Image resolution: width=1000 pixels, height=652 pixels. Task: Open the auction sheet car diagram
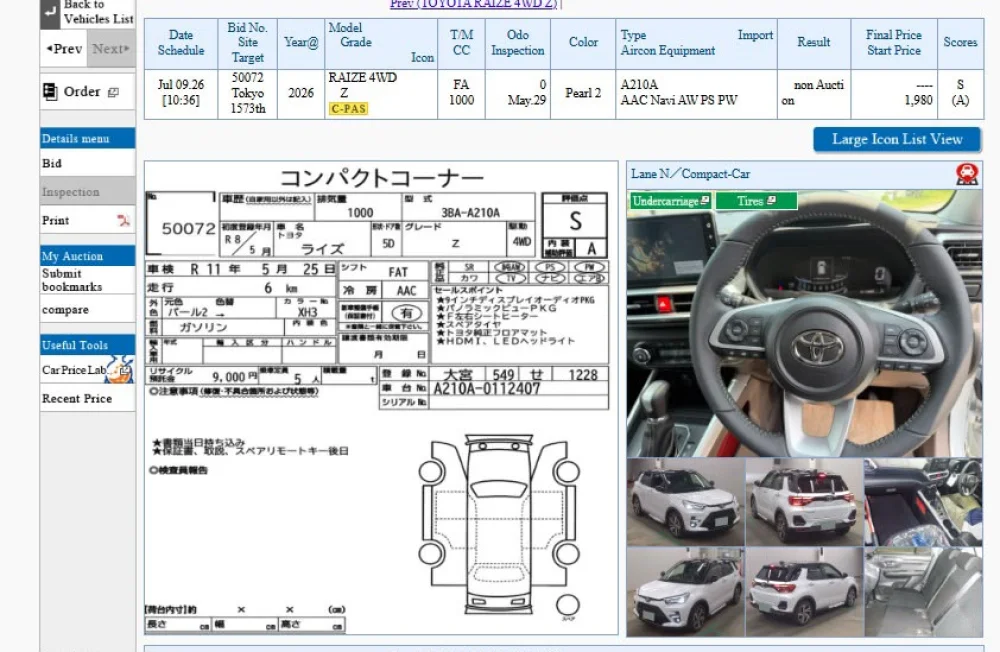499,526
